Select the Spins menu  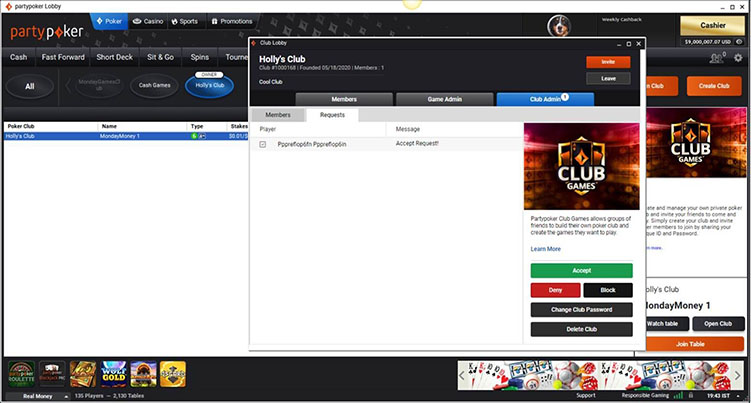pyautogui.click(x=200, y=57)
